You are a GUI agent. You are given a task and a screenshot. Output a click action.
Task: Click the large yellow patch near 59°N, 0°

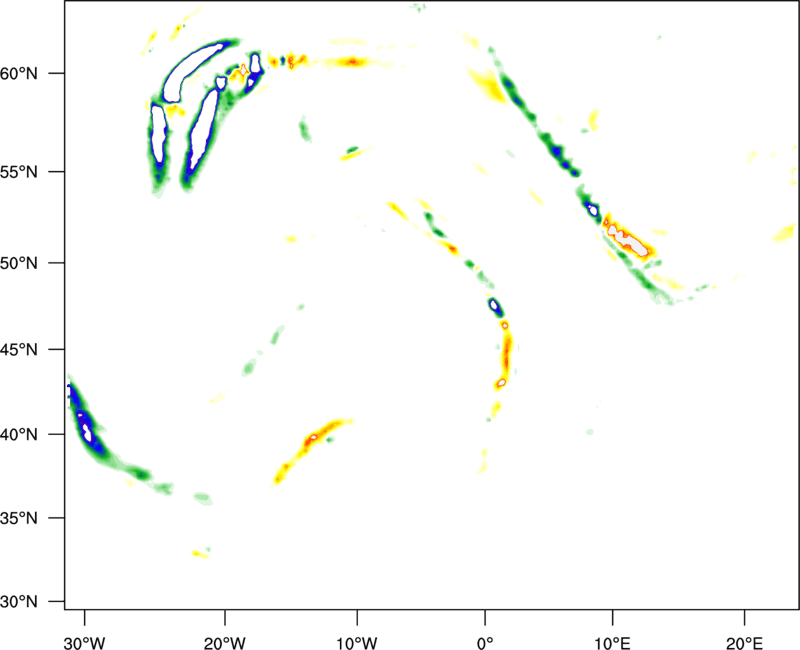(x=487, y=85)
